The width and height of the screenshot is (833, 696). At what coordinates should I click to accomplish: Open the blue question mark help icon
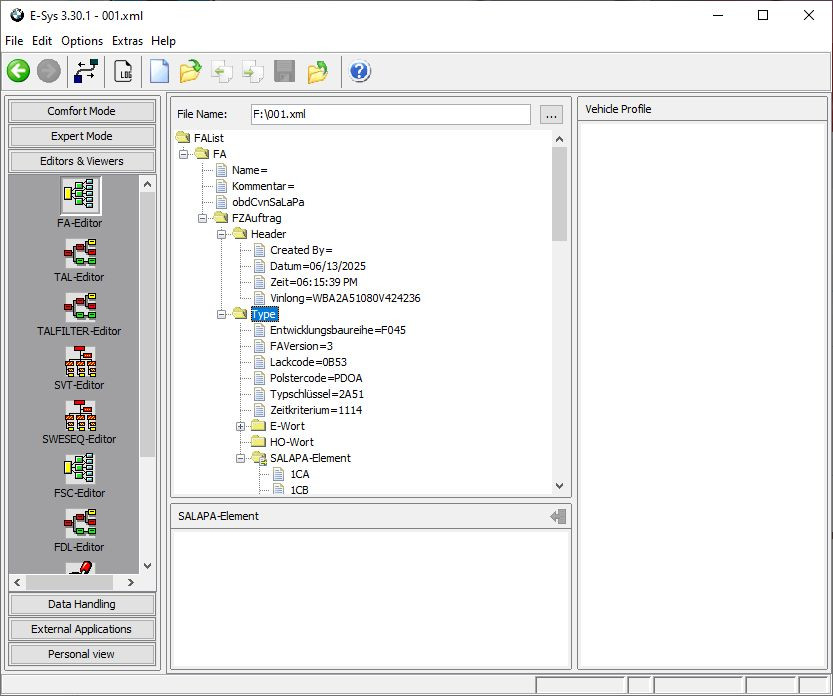click(360, 71)
